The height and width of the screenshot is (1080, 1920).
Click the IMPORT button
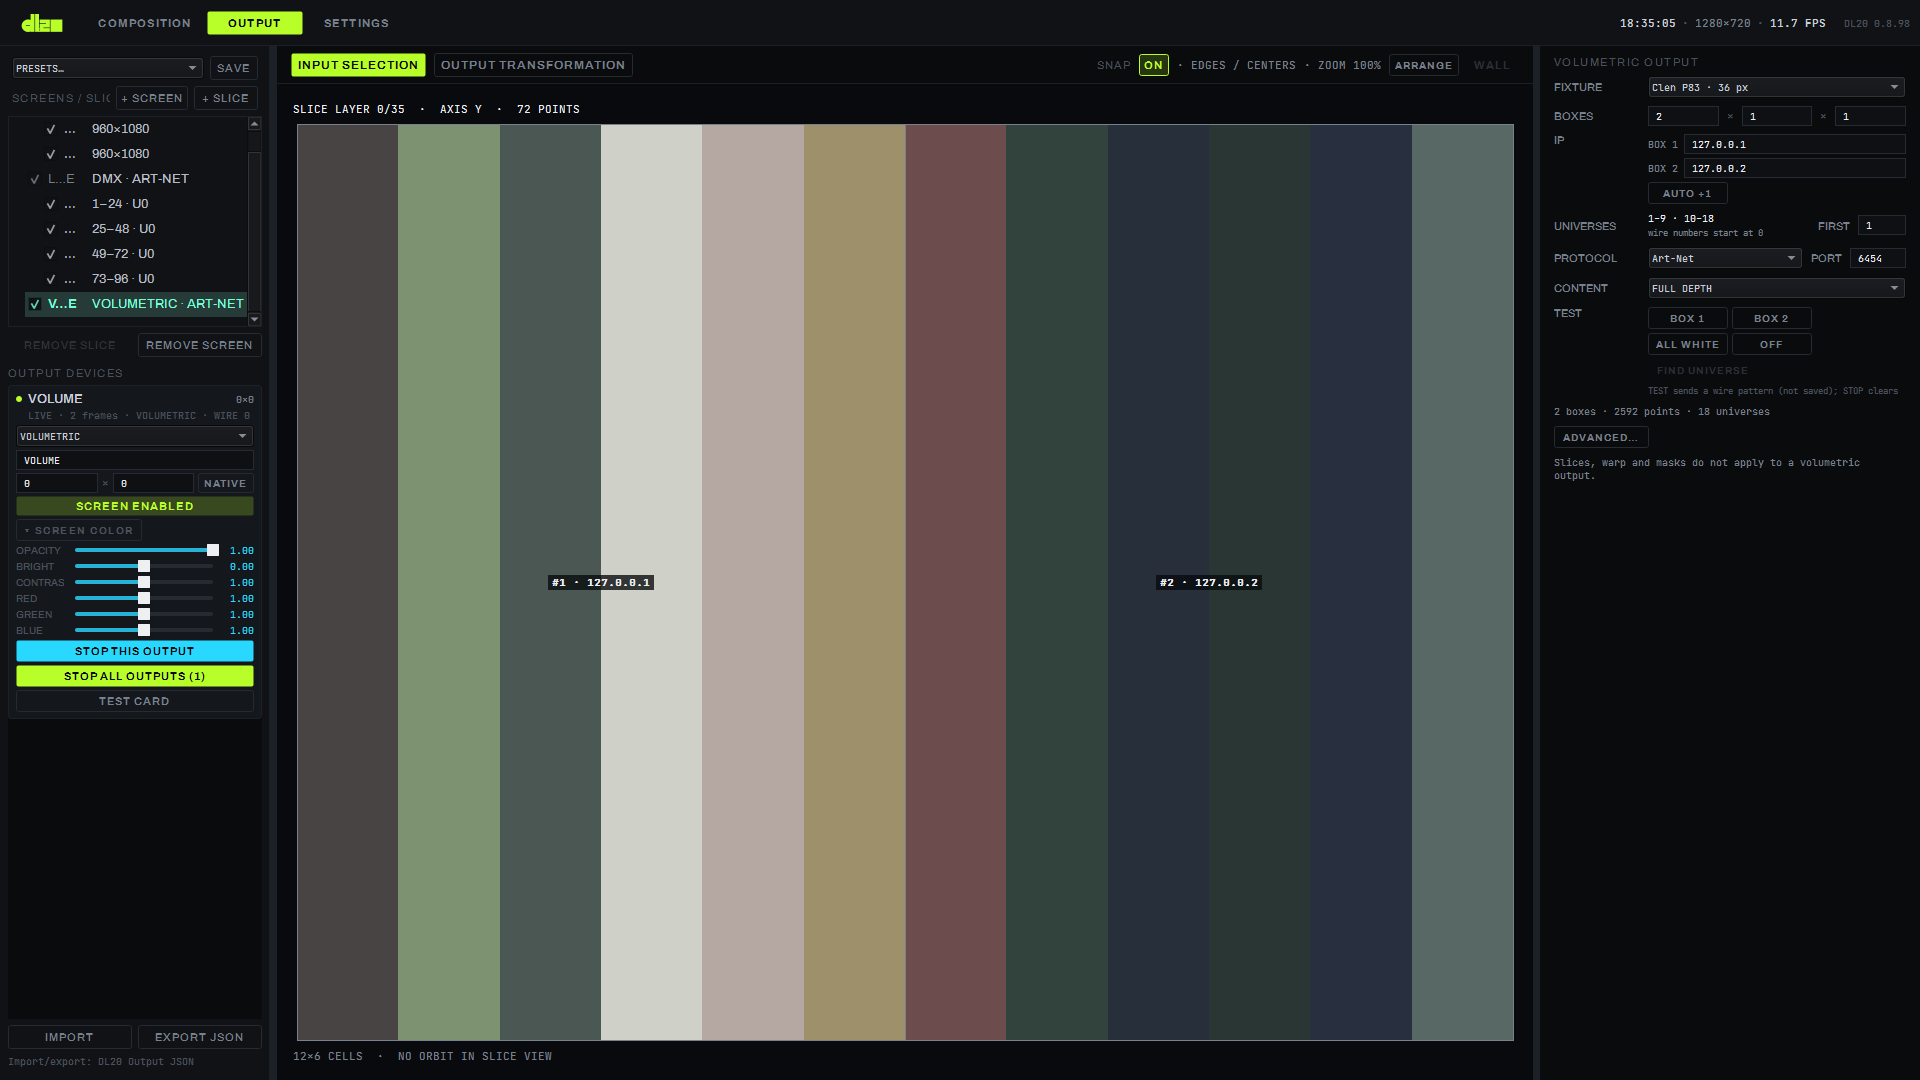[69, 1037]
